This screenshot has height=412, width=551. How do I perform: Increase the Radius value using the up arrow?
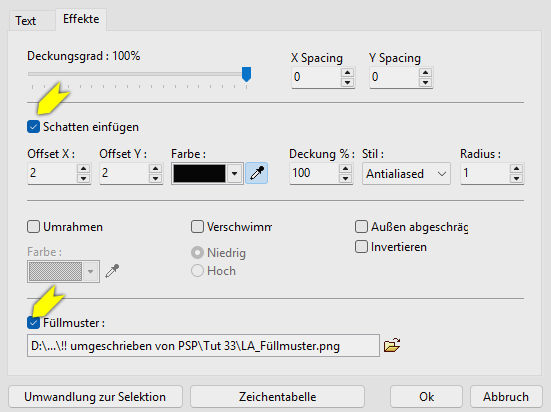[x=516, y=169]
